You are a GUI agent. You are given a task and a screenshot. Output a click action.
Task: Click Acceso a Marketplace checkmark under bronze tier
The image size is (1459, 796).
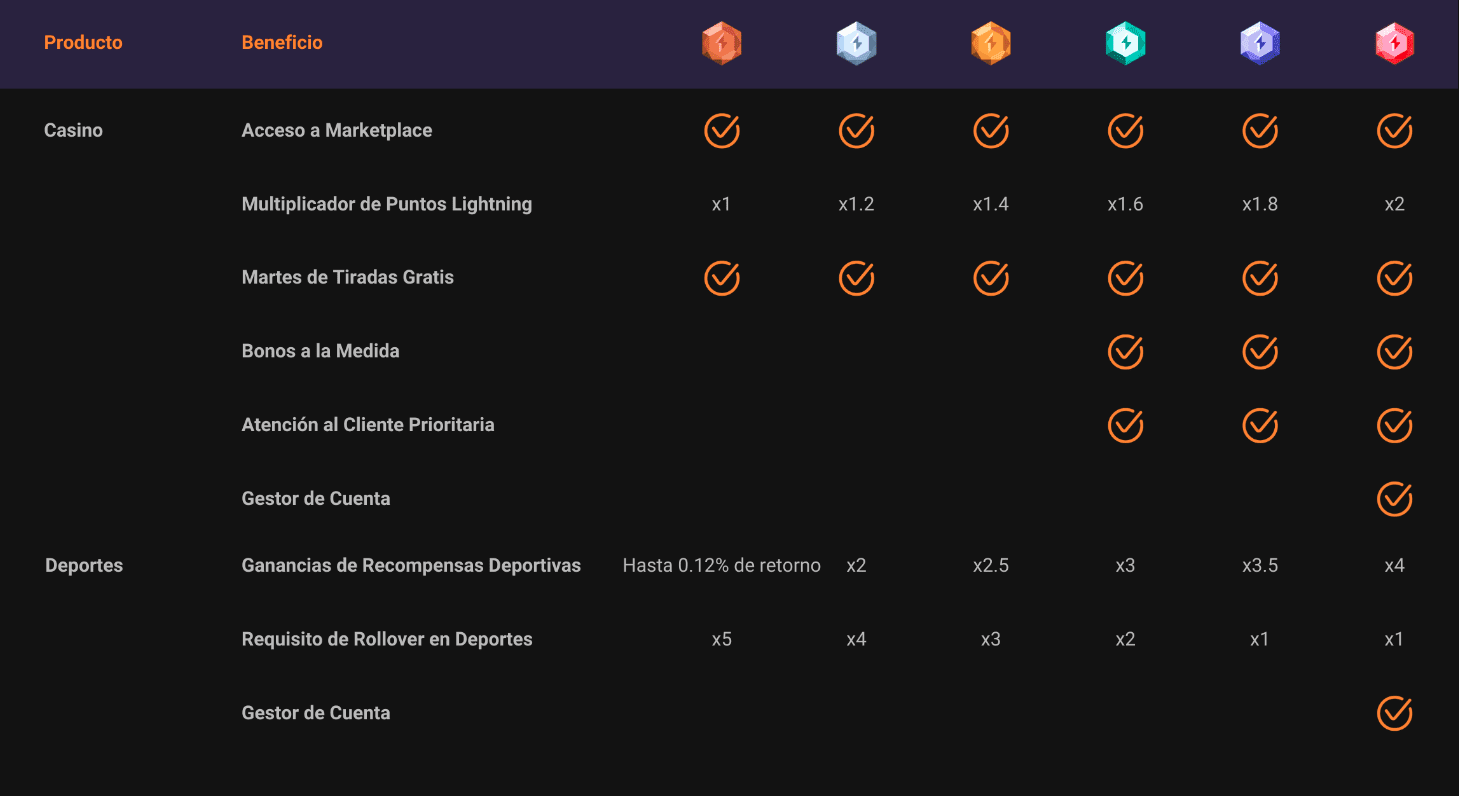point(721,131)
